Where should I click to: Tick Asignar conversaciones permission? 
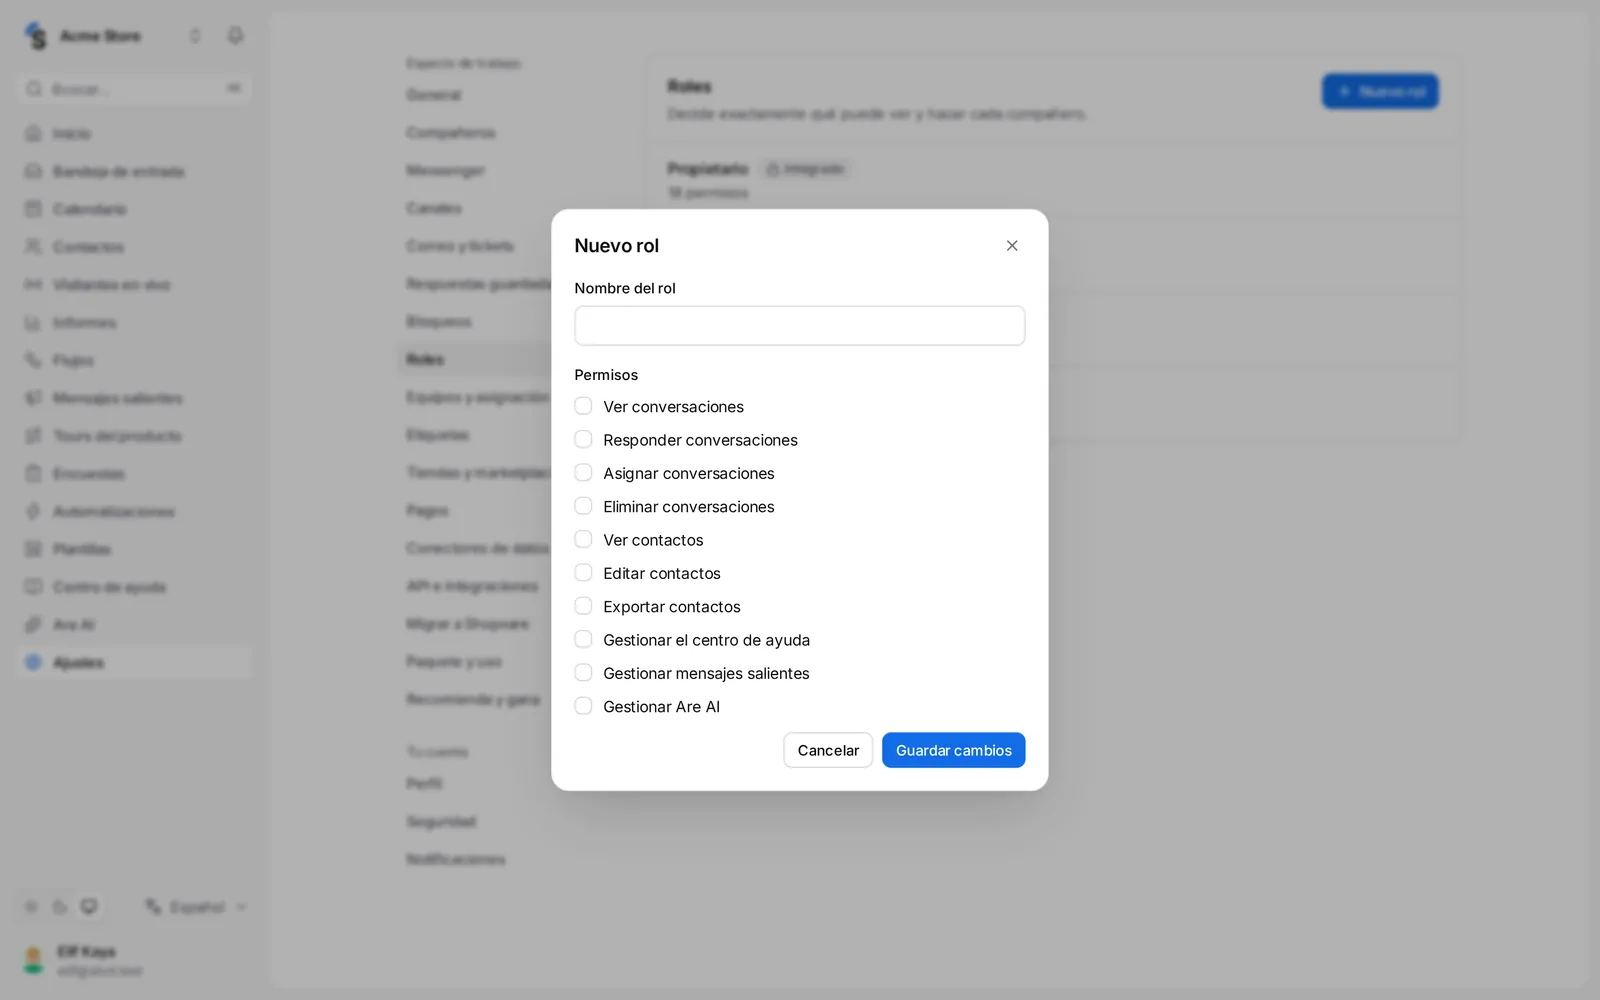(583, 473)
